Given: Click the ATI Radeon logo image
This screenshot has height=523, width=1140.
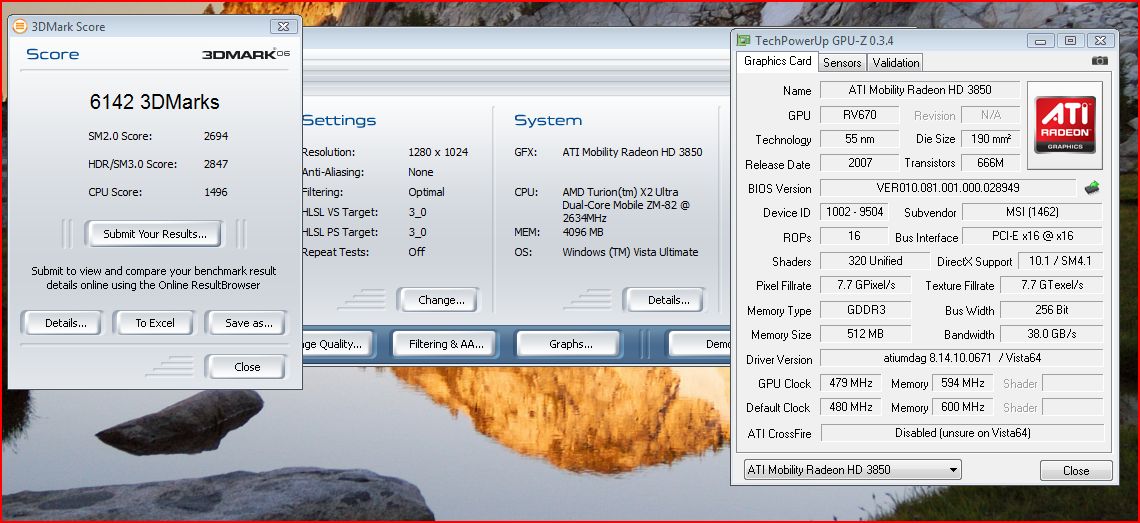Looking at the screenshot, I should pos(1064,126).
